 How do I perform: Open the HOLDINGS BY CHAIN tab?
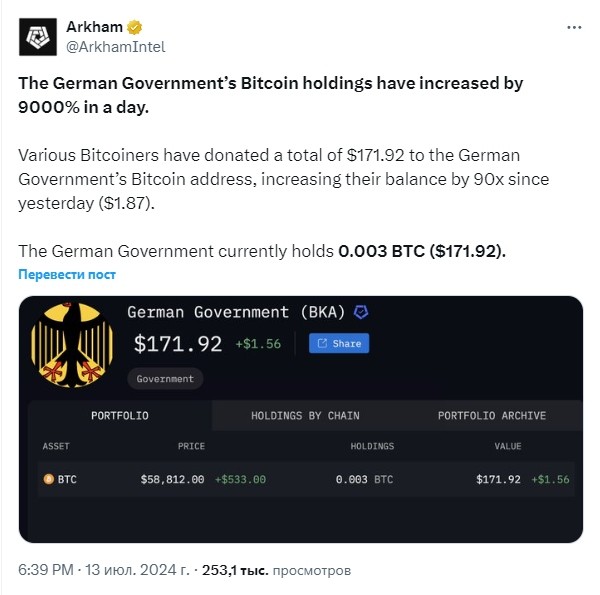click(x=305, y=416)
